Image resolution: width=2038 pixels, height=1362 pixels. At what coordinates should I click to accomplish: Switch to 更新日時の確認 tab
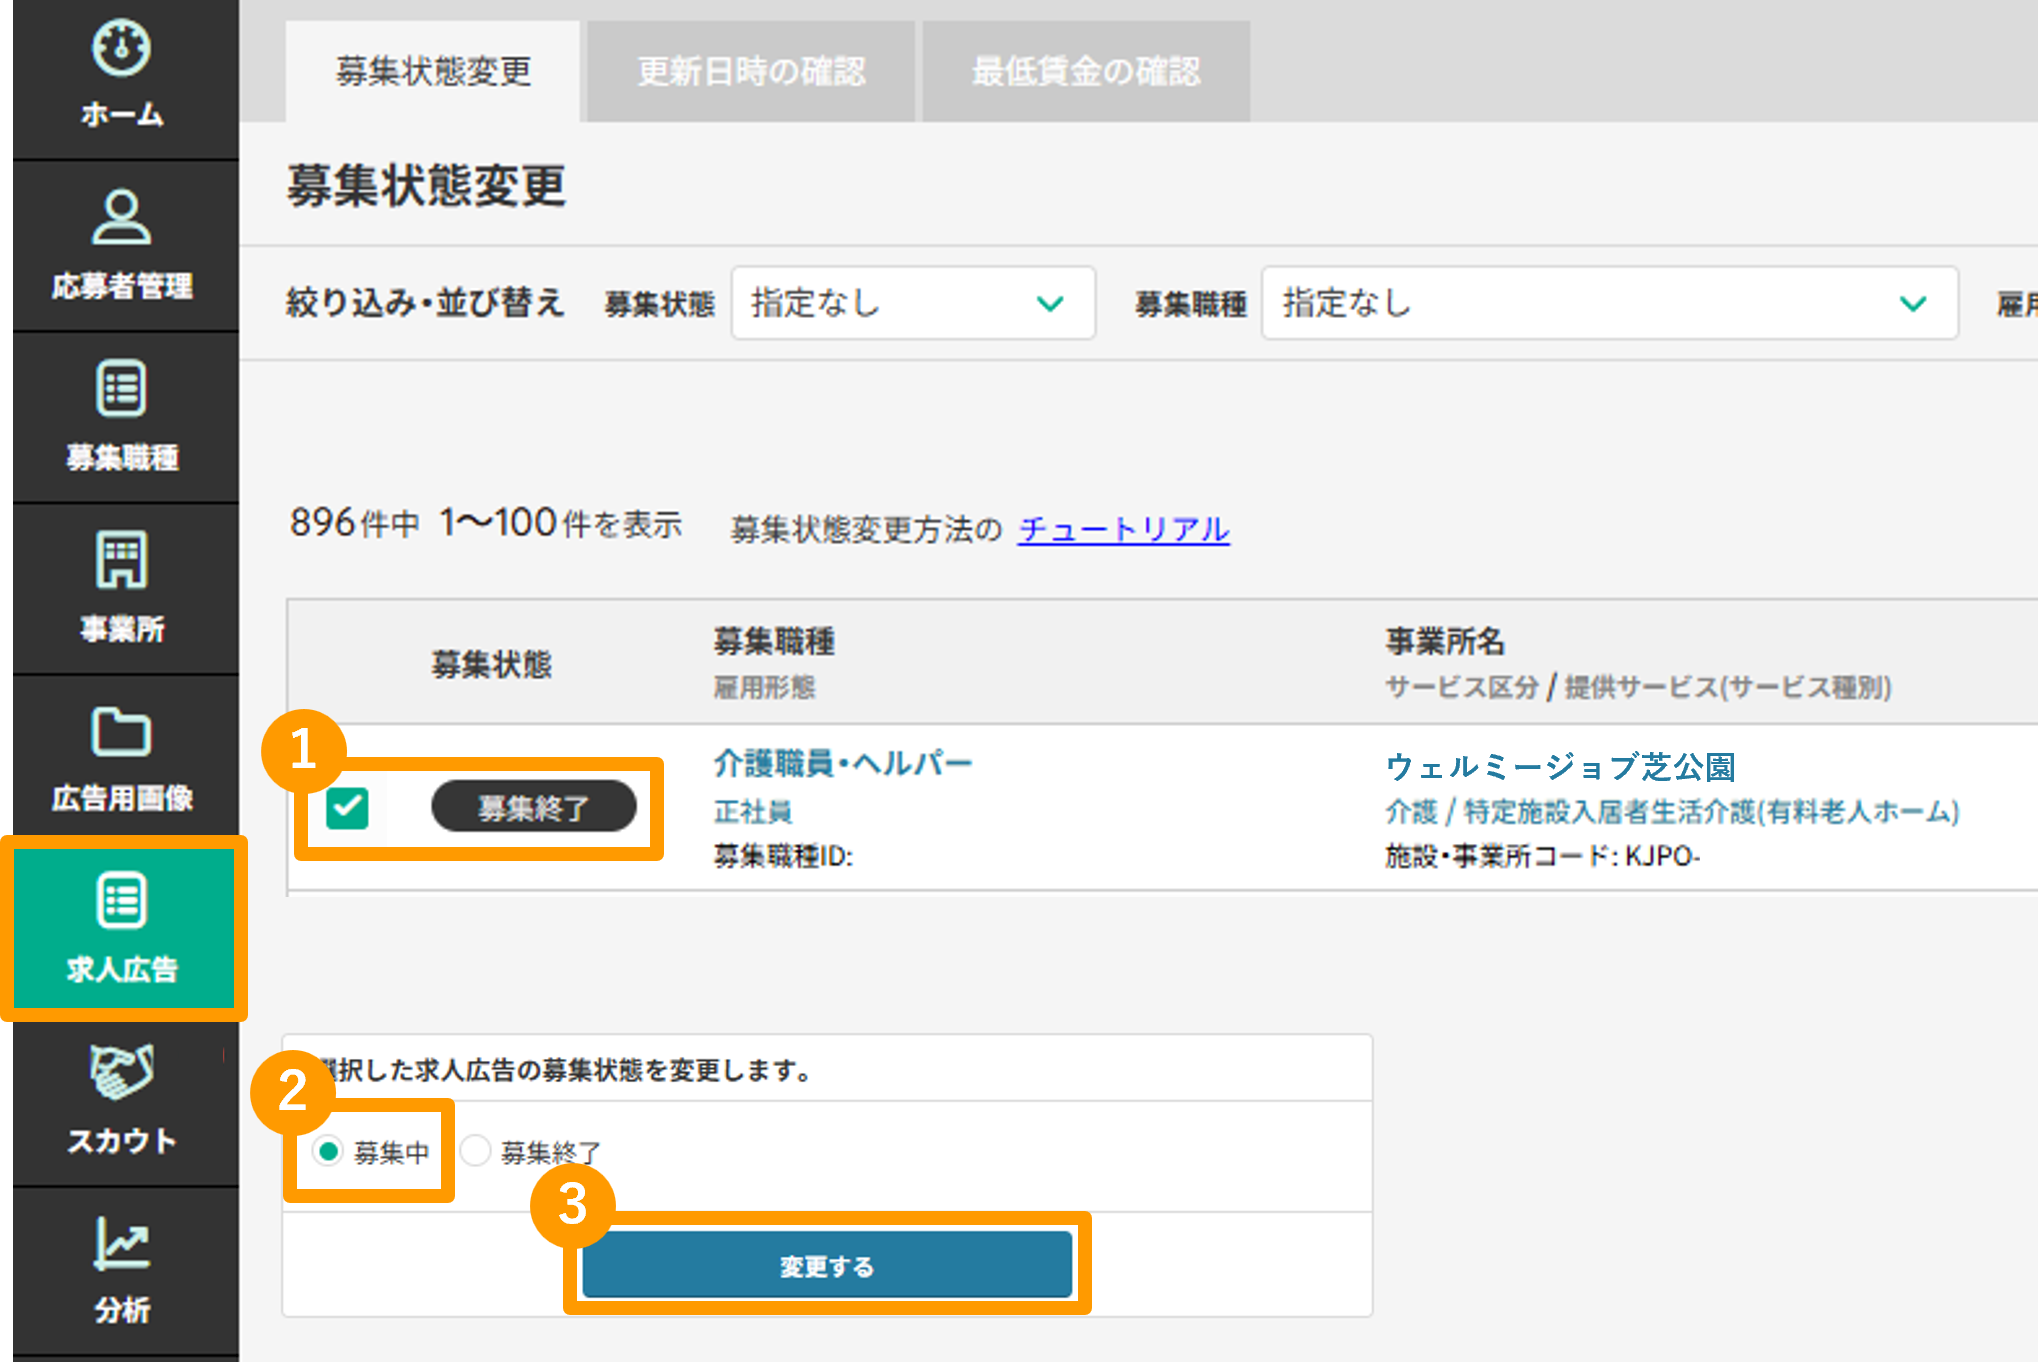point(751,72)
